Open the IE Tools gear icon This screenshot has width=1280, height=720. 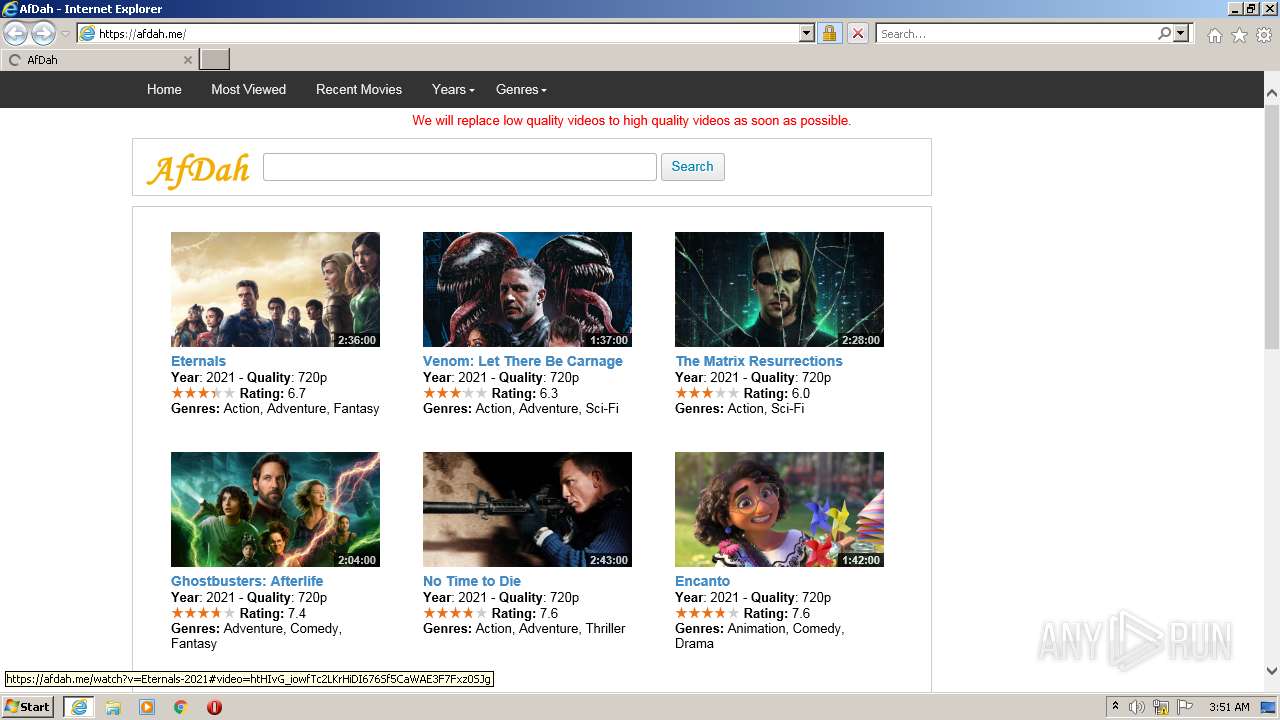coord(1264,35)
